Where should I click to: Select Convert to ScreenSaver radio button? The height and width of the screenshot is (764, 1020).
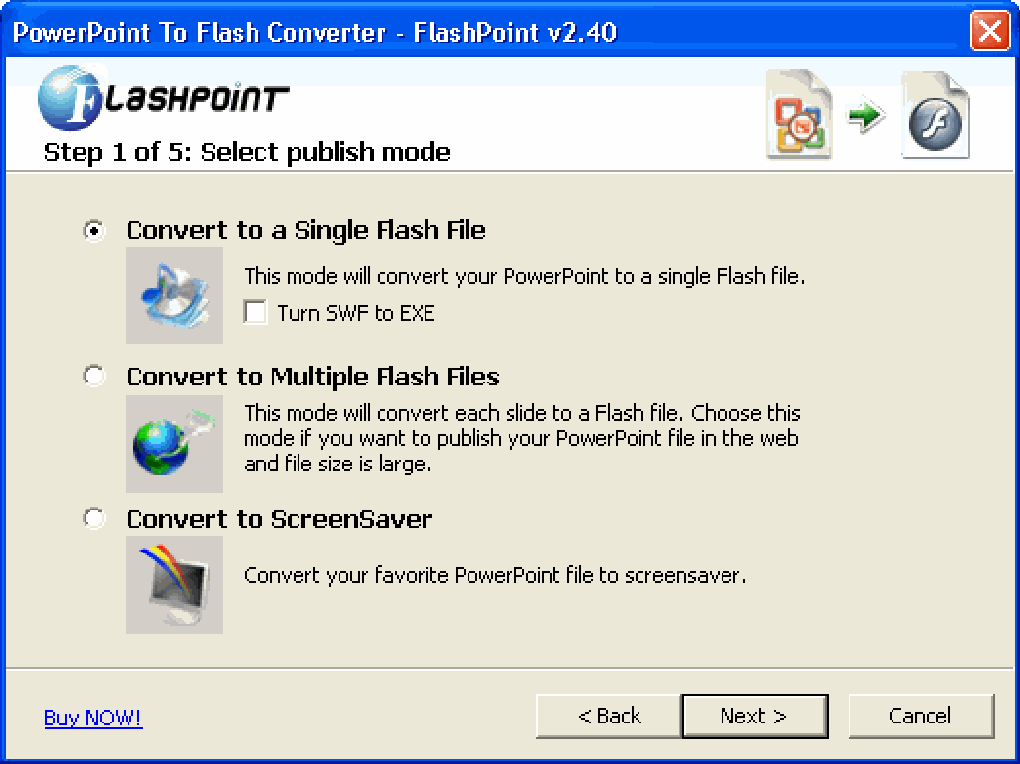coord(94,518)
